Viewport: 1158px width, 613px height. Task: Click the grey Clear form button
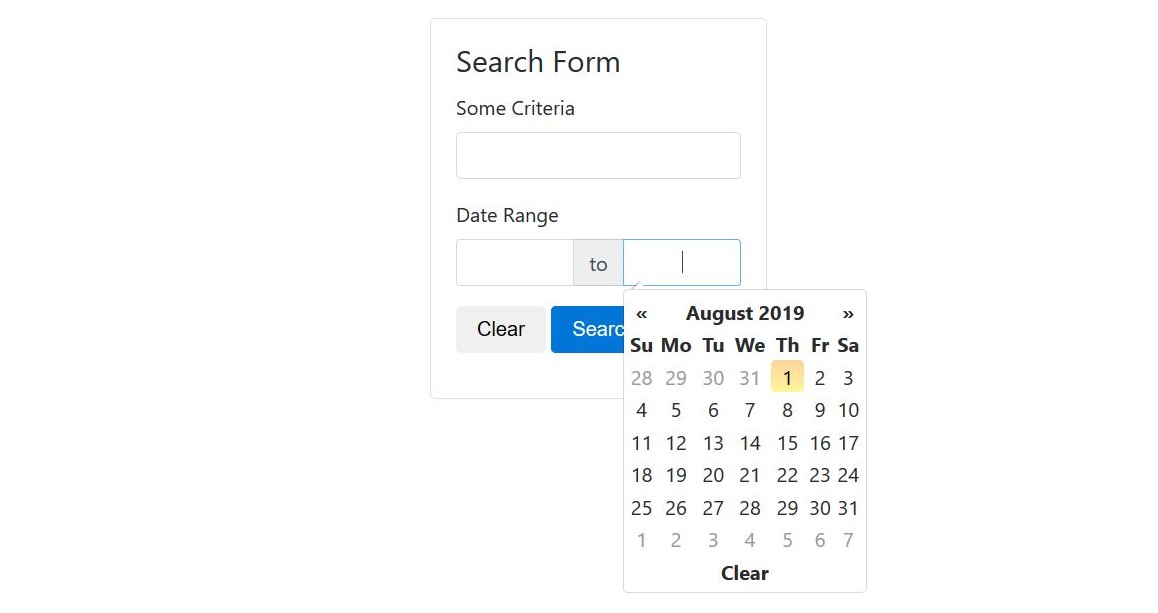pyautogui.click(x=501, y=329)
